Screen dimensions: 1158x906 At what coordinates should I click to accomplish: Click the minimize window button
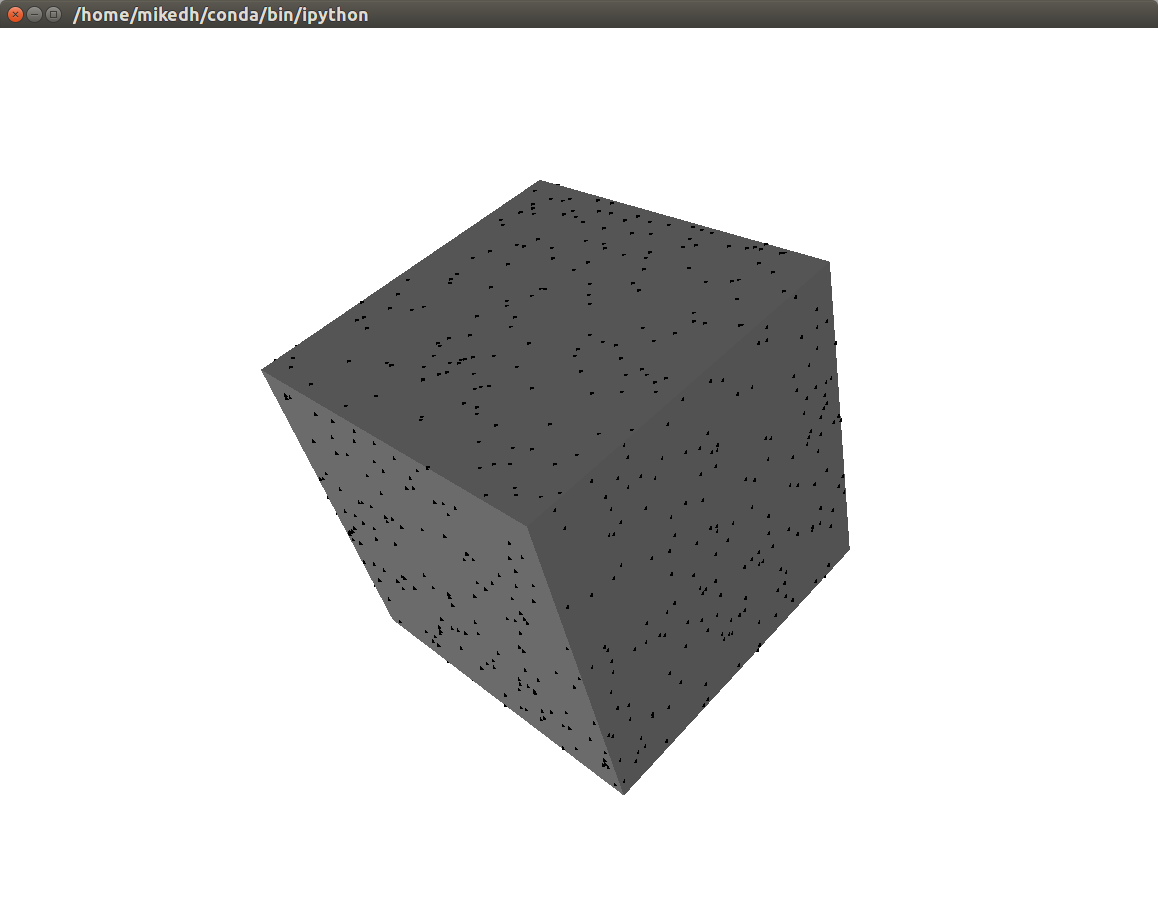tap(36, 15)
